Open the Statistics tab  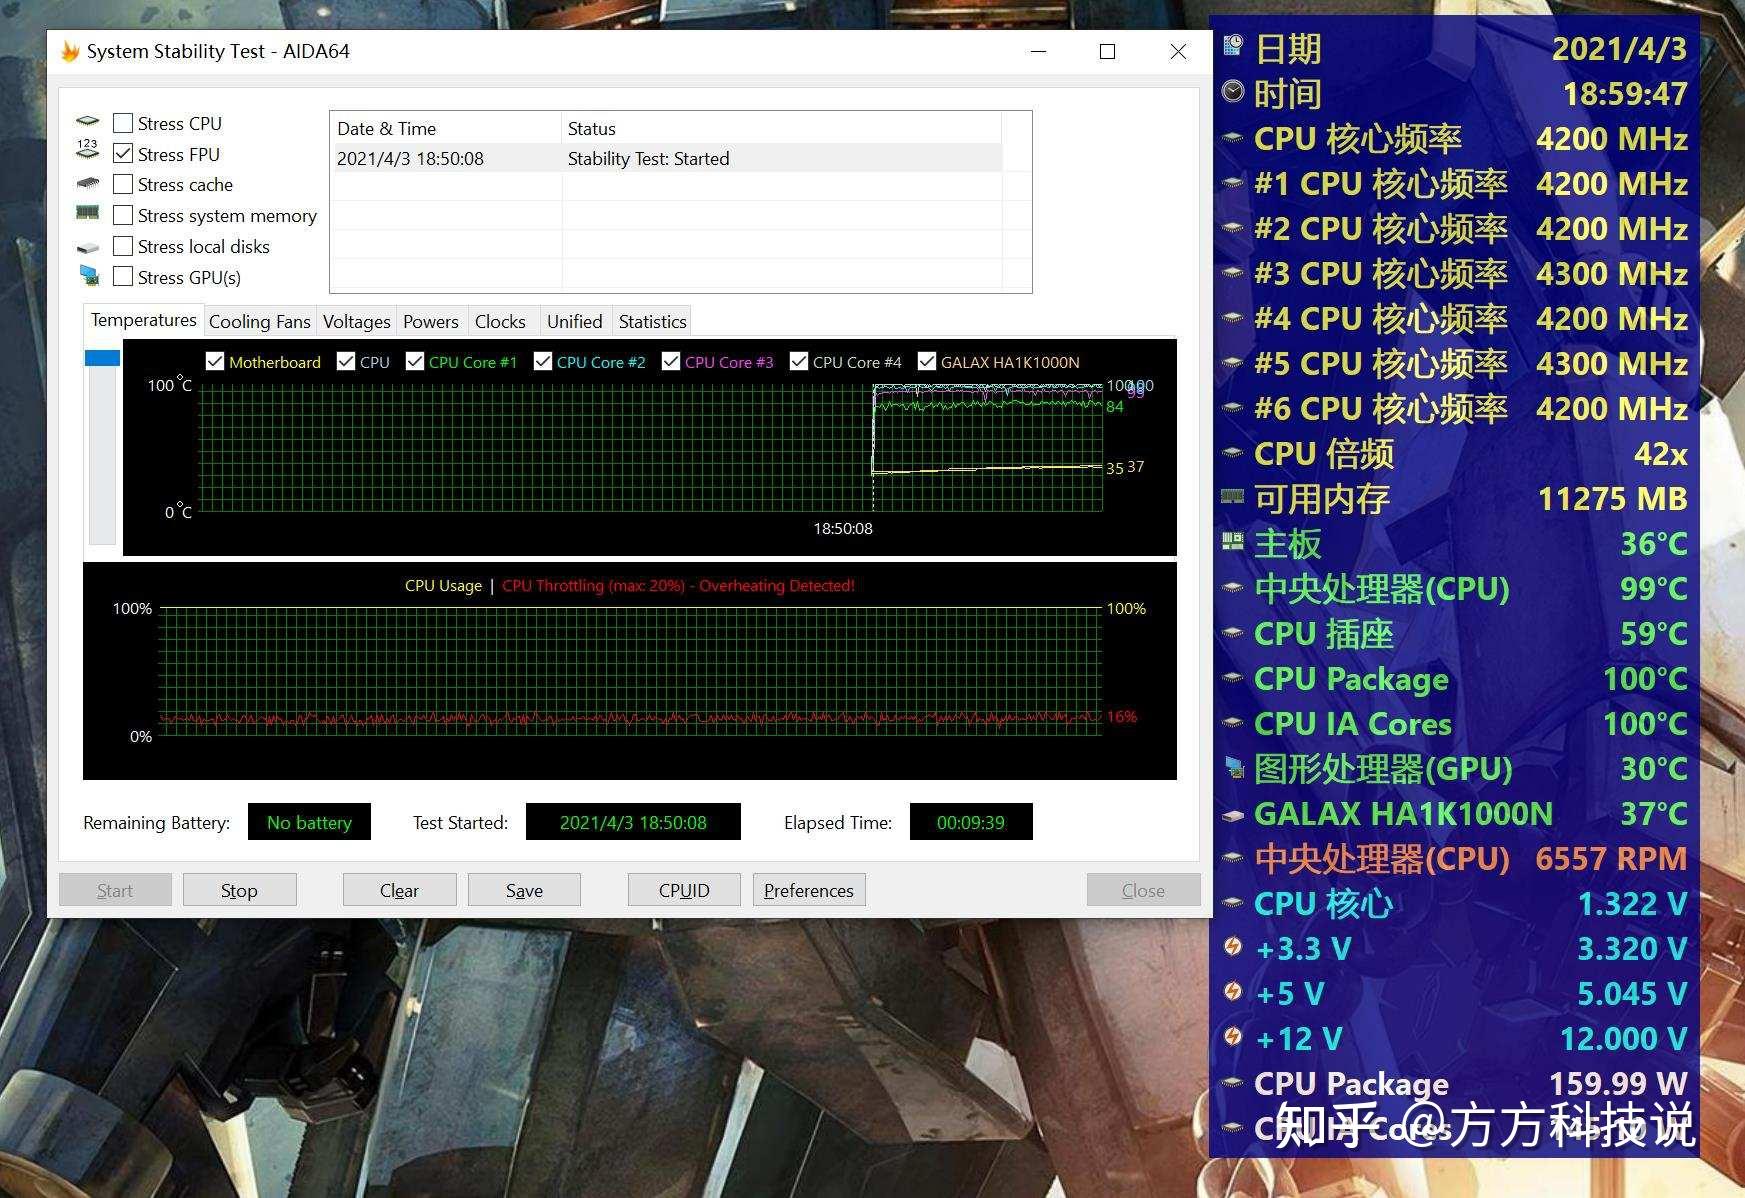651,320
